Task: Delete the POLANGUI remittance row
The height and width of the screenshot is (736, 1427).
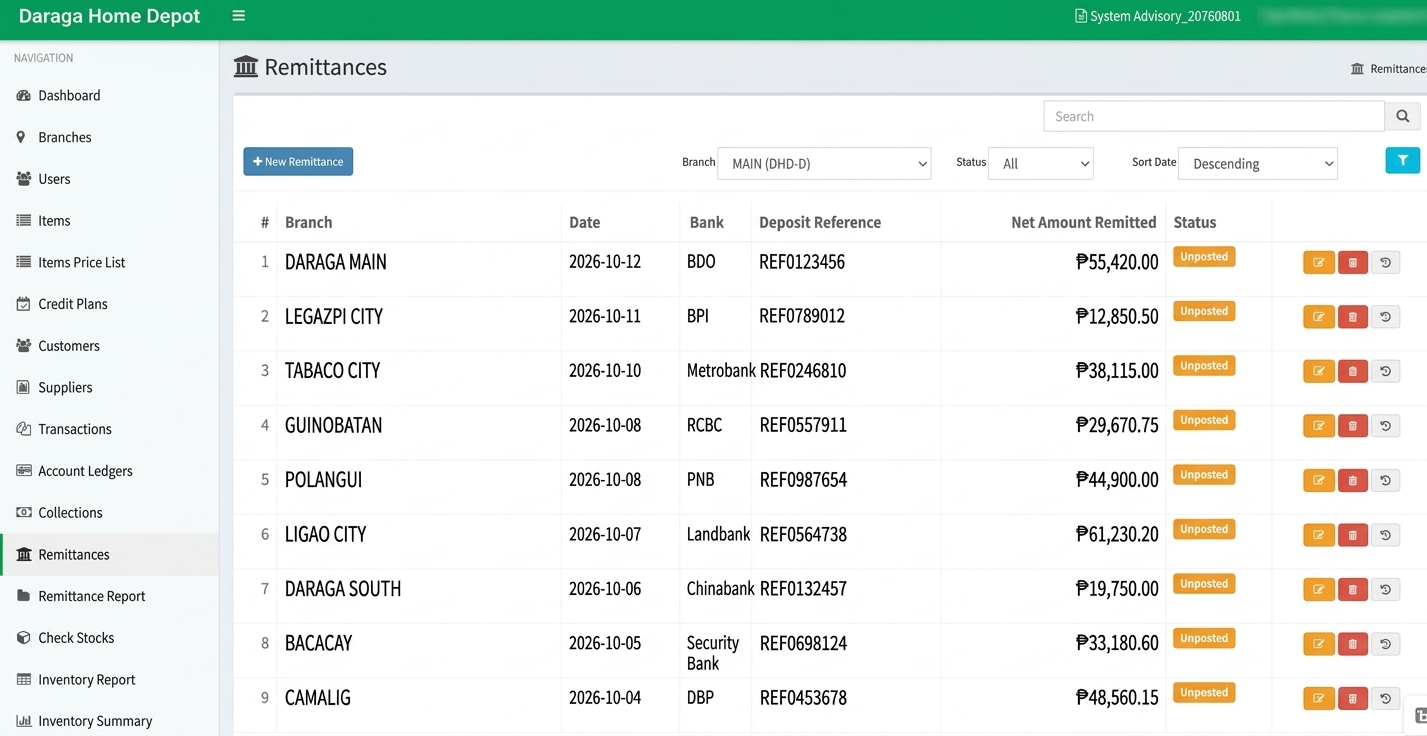Action: pyautogui.click(x=1353, y=480)
